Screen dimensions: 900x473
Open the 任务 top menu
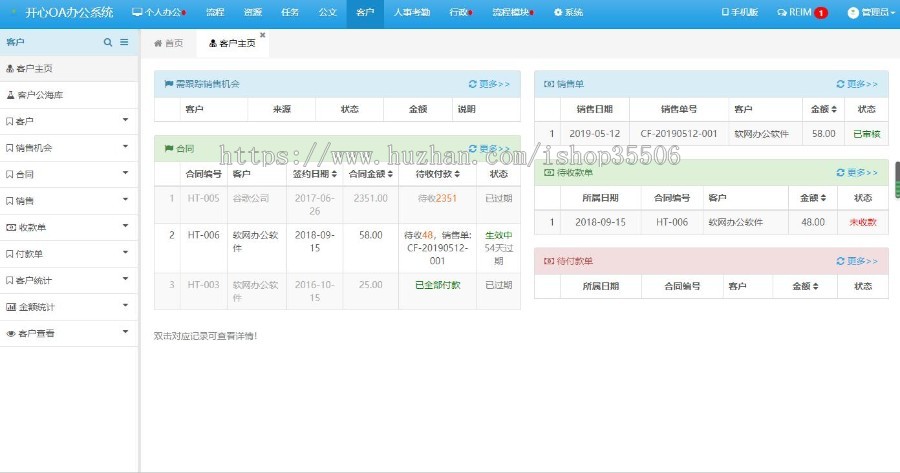(290, 12)
